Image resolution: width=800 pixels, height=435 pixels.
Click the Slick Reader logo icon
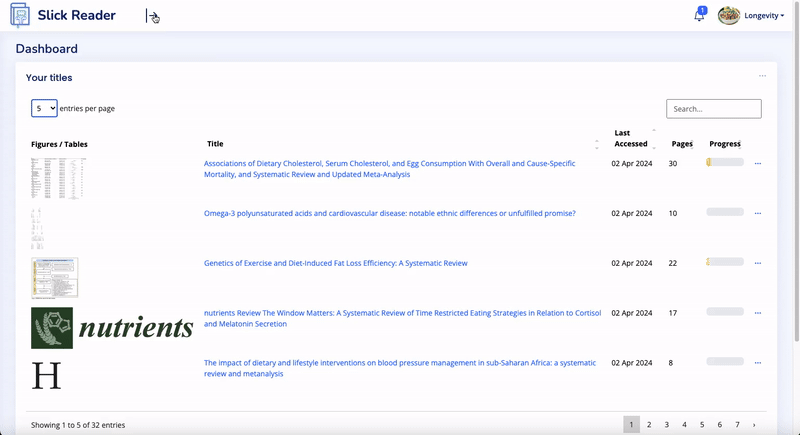pyautogui.click(x=19, y=16)
